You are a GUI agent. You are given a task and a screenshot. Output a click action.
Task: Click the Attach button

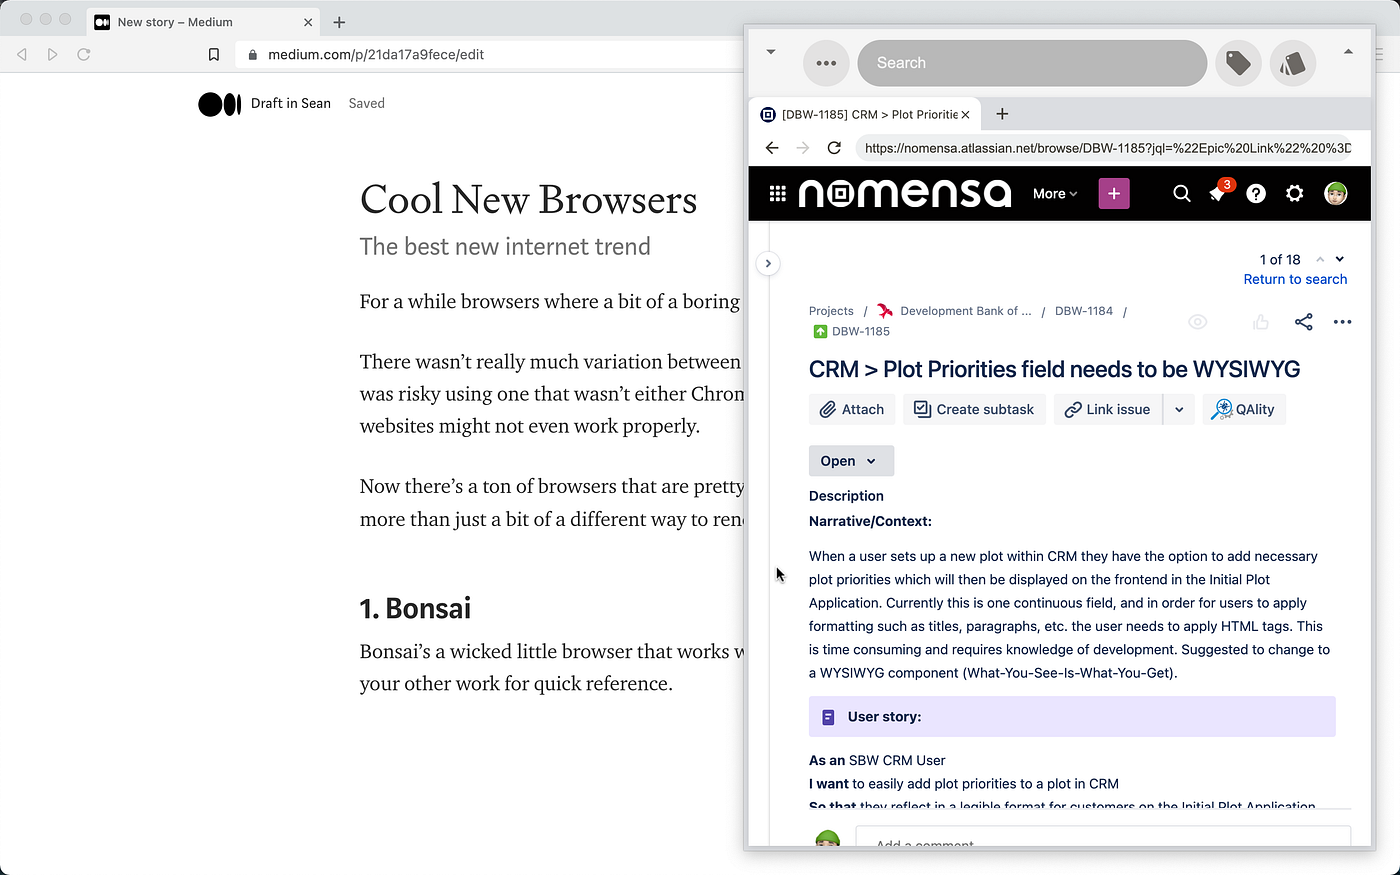coord(852,410)
